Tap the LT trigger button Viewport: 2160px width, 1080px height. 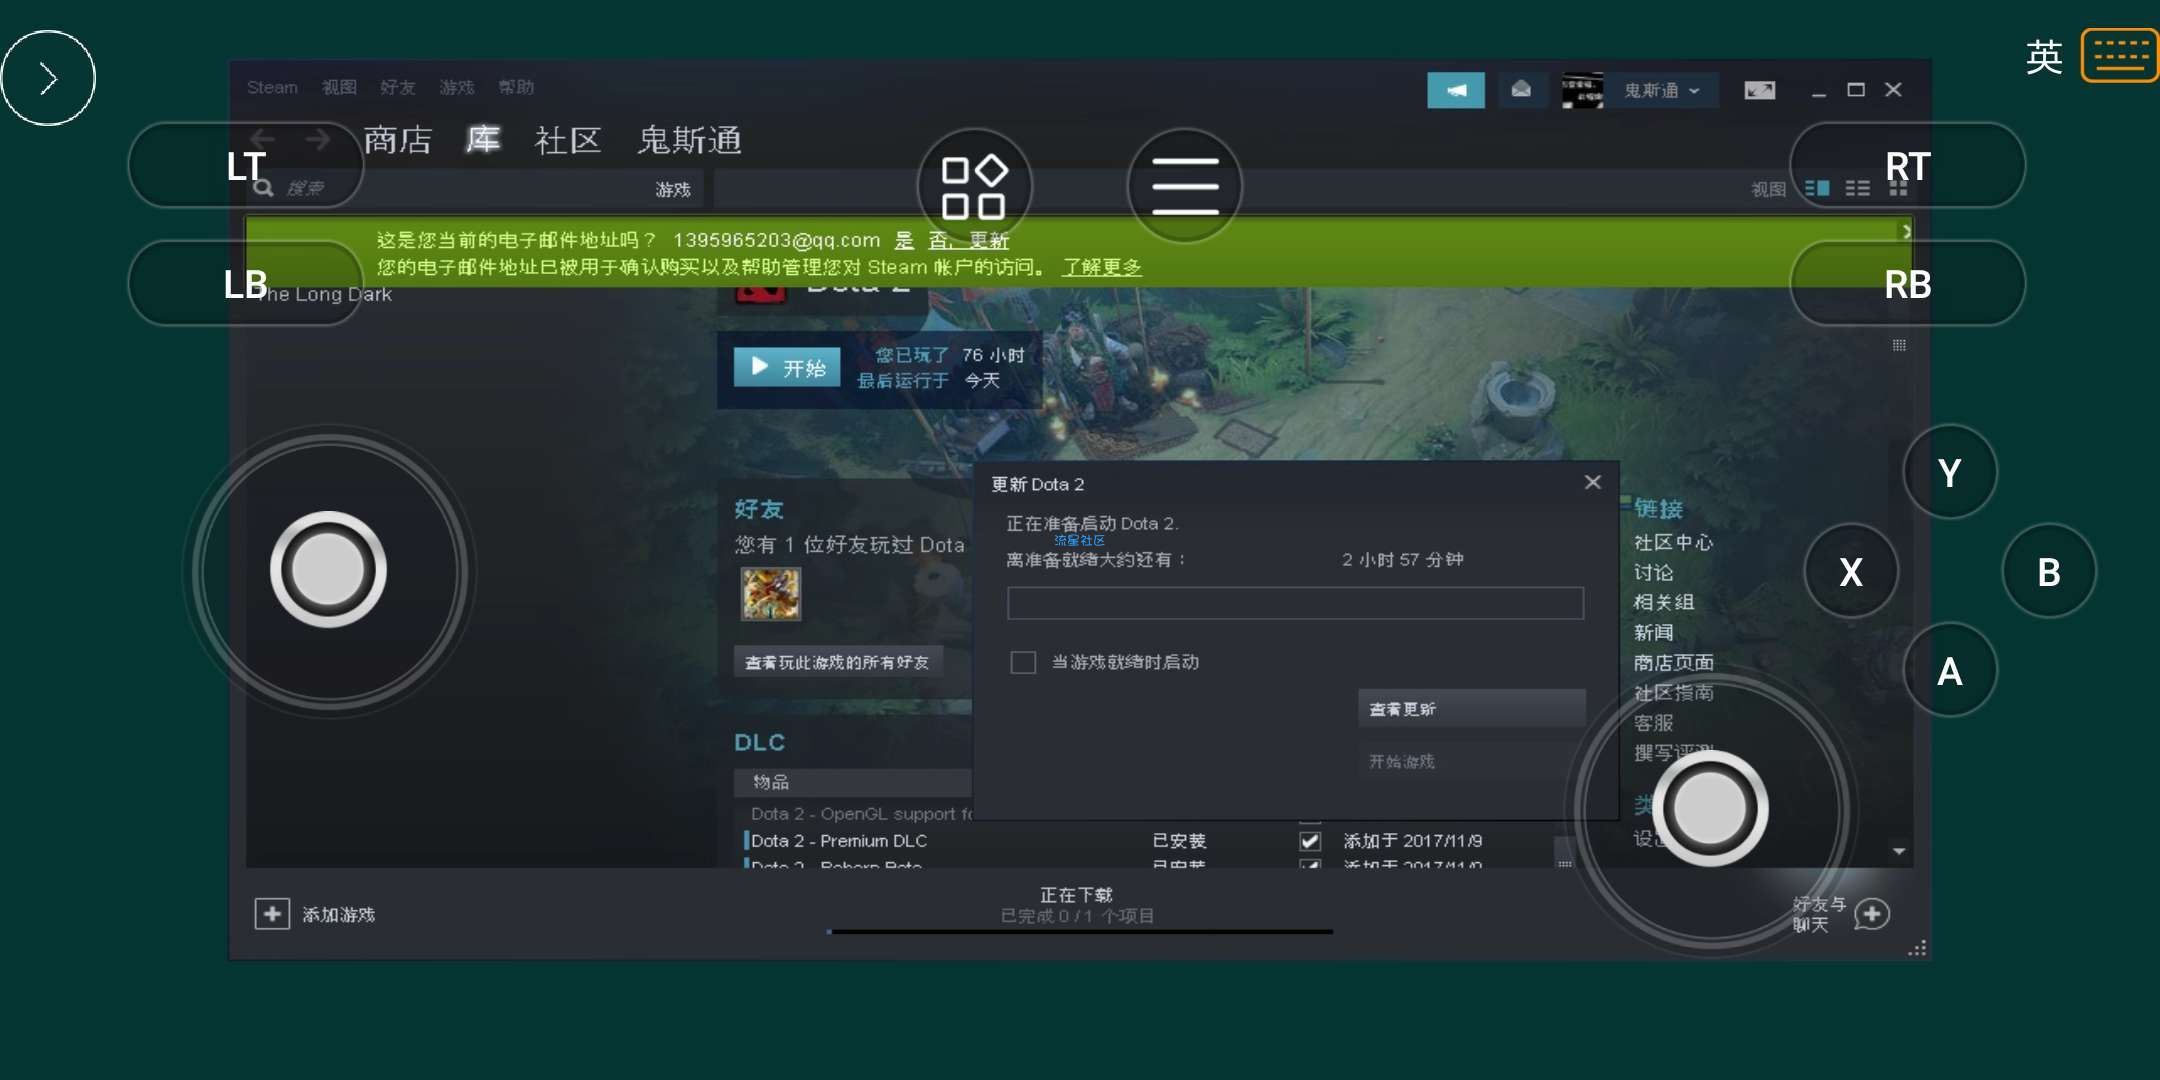pyautogui.click(x=246, y=166)
